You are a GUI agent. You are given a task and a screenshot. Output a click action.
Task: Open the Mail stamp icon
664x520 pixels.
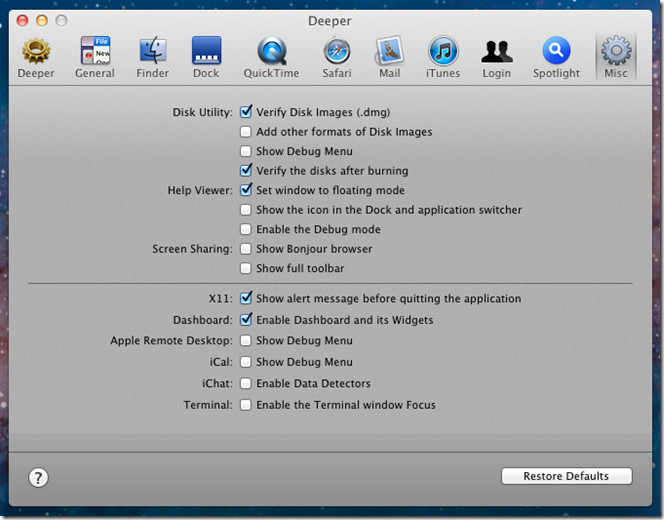tap(389, 52)
